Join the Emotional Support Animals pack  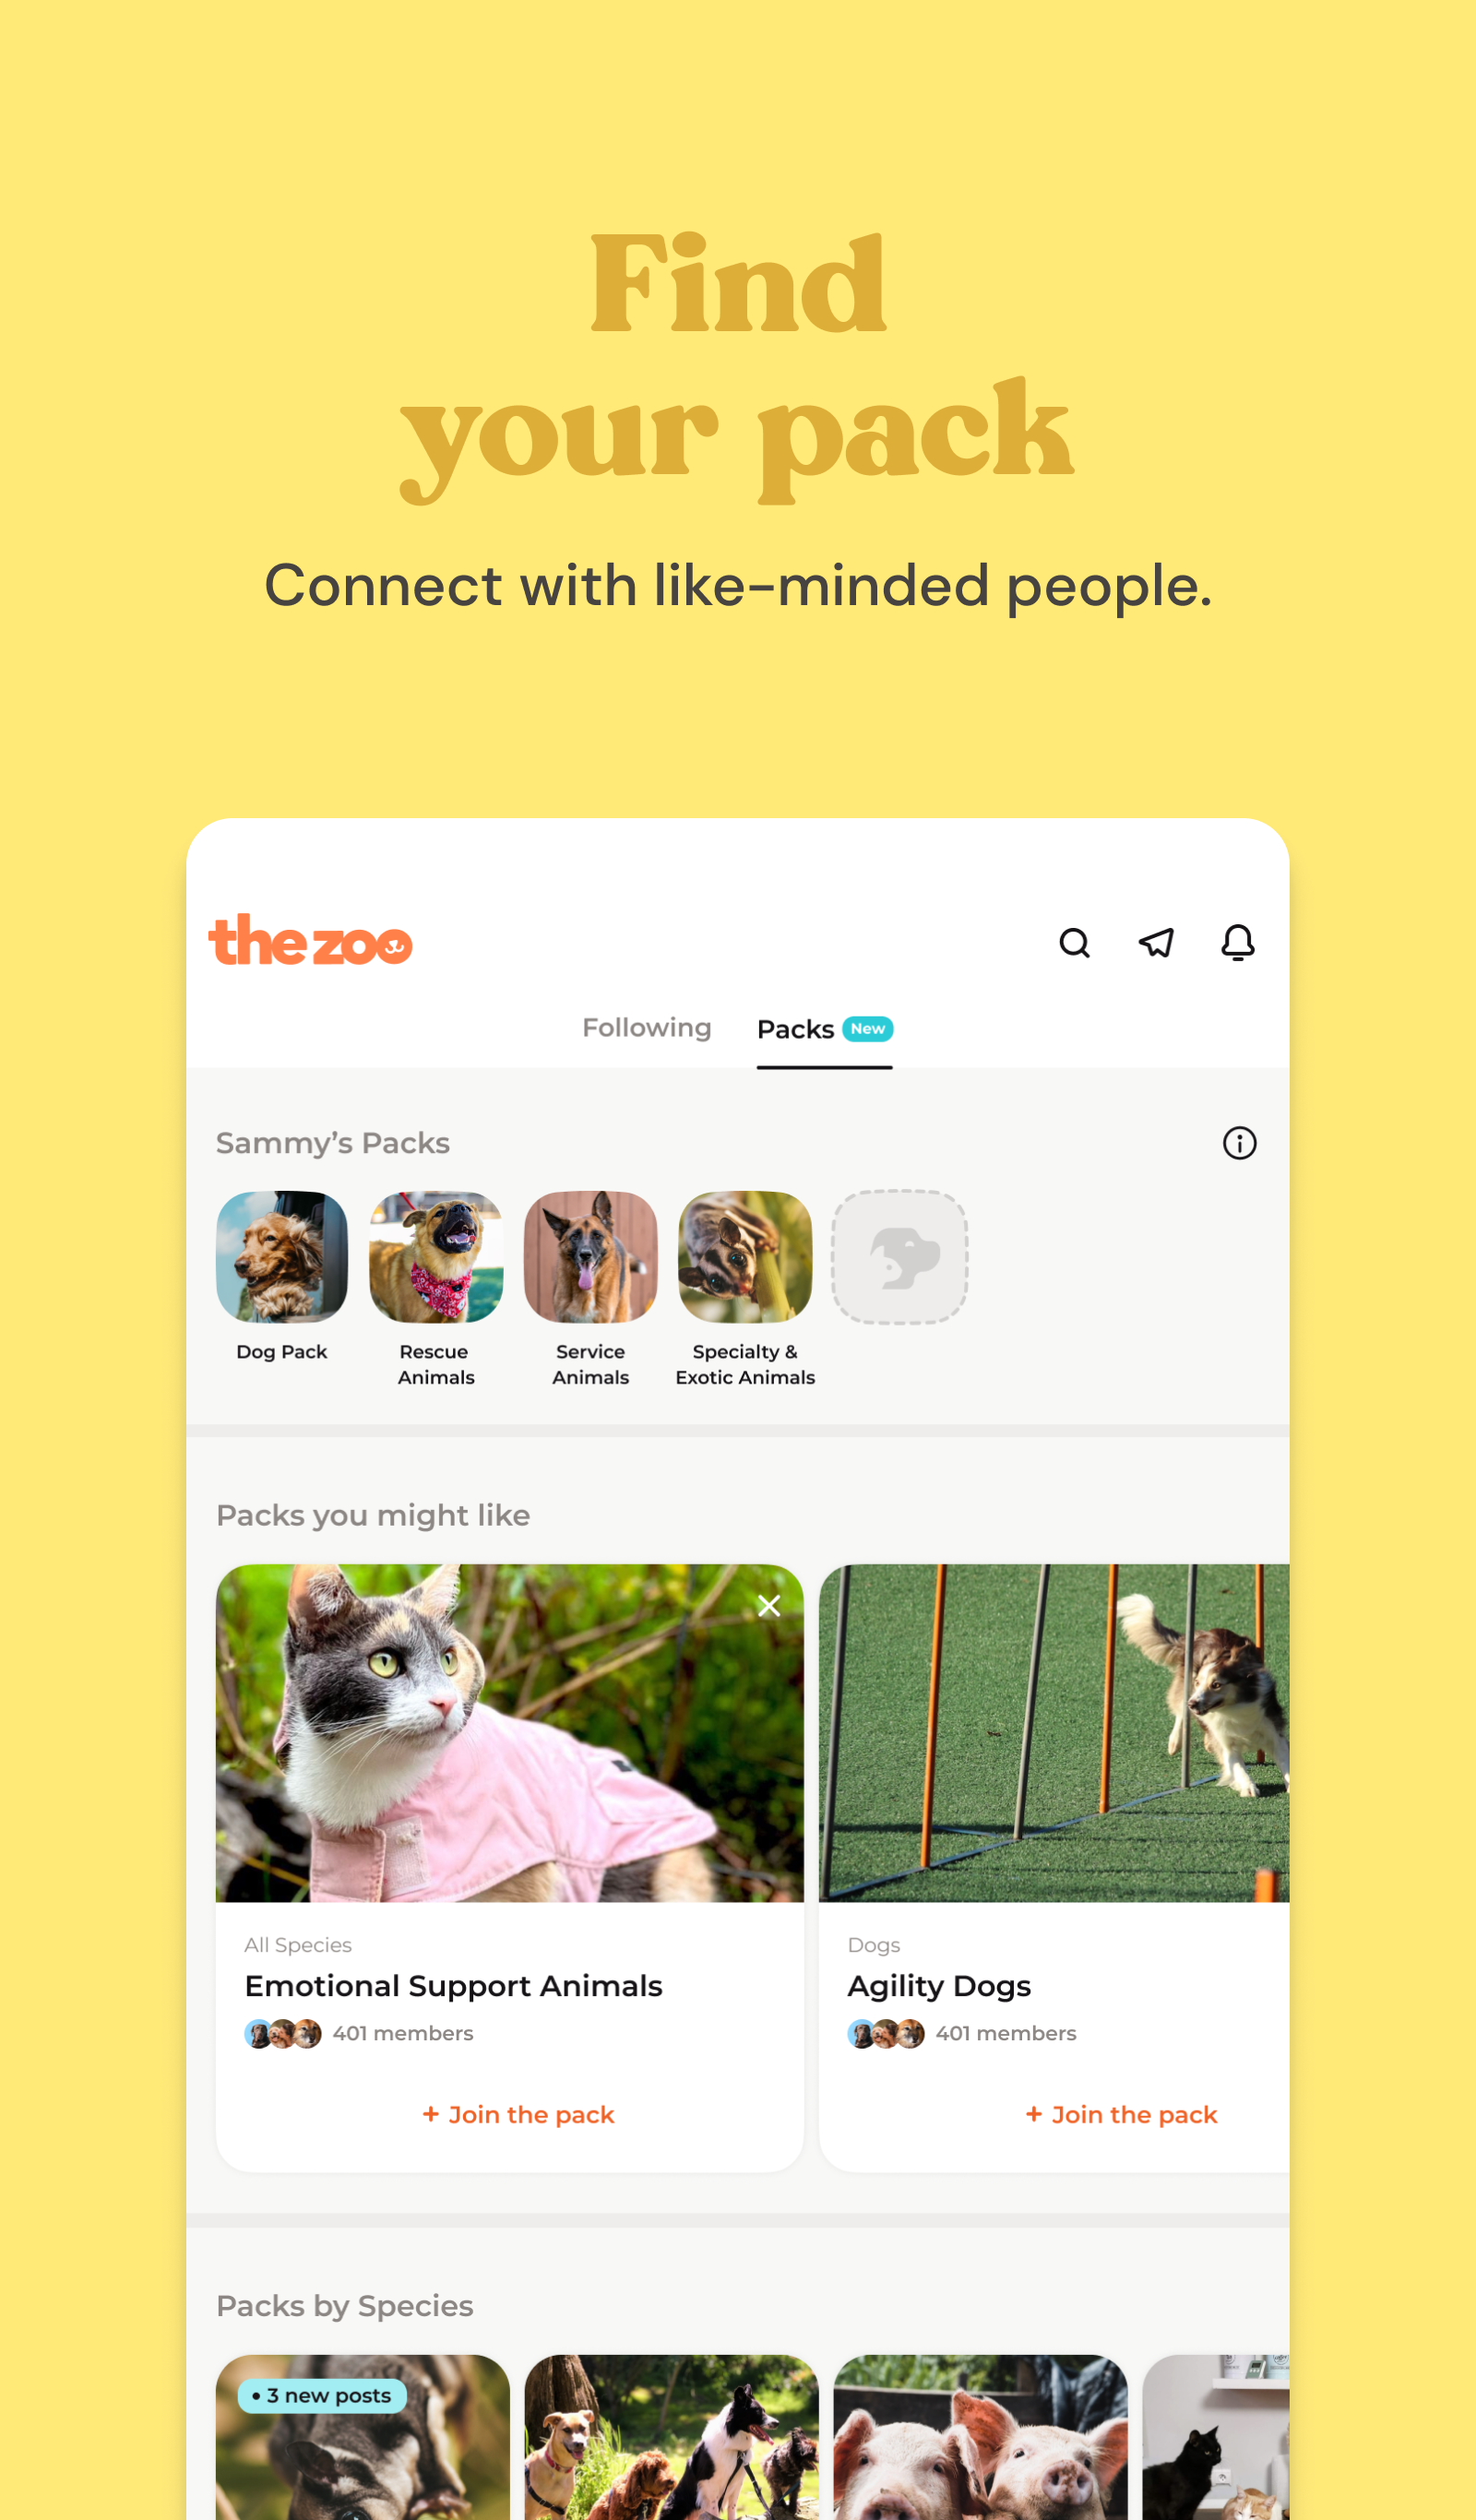[x=518, y=2114]
